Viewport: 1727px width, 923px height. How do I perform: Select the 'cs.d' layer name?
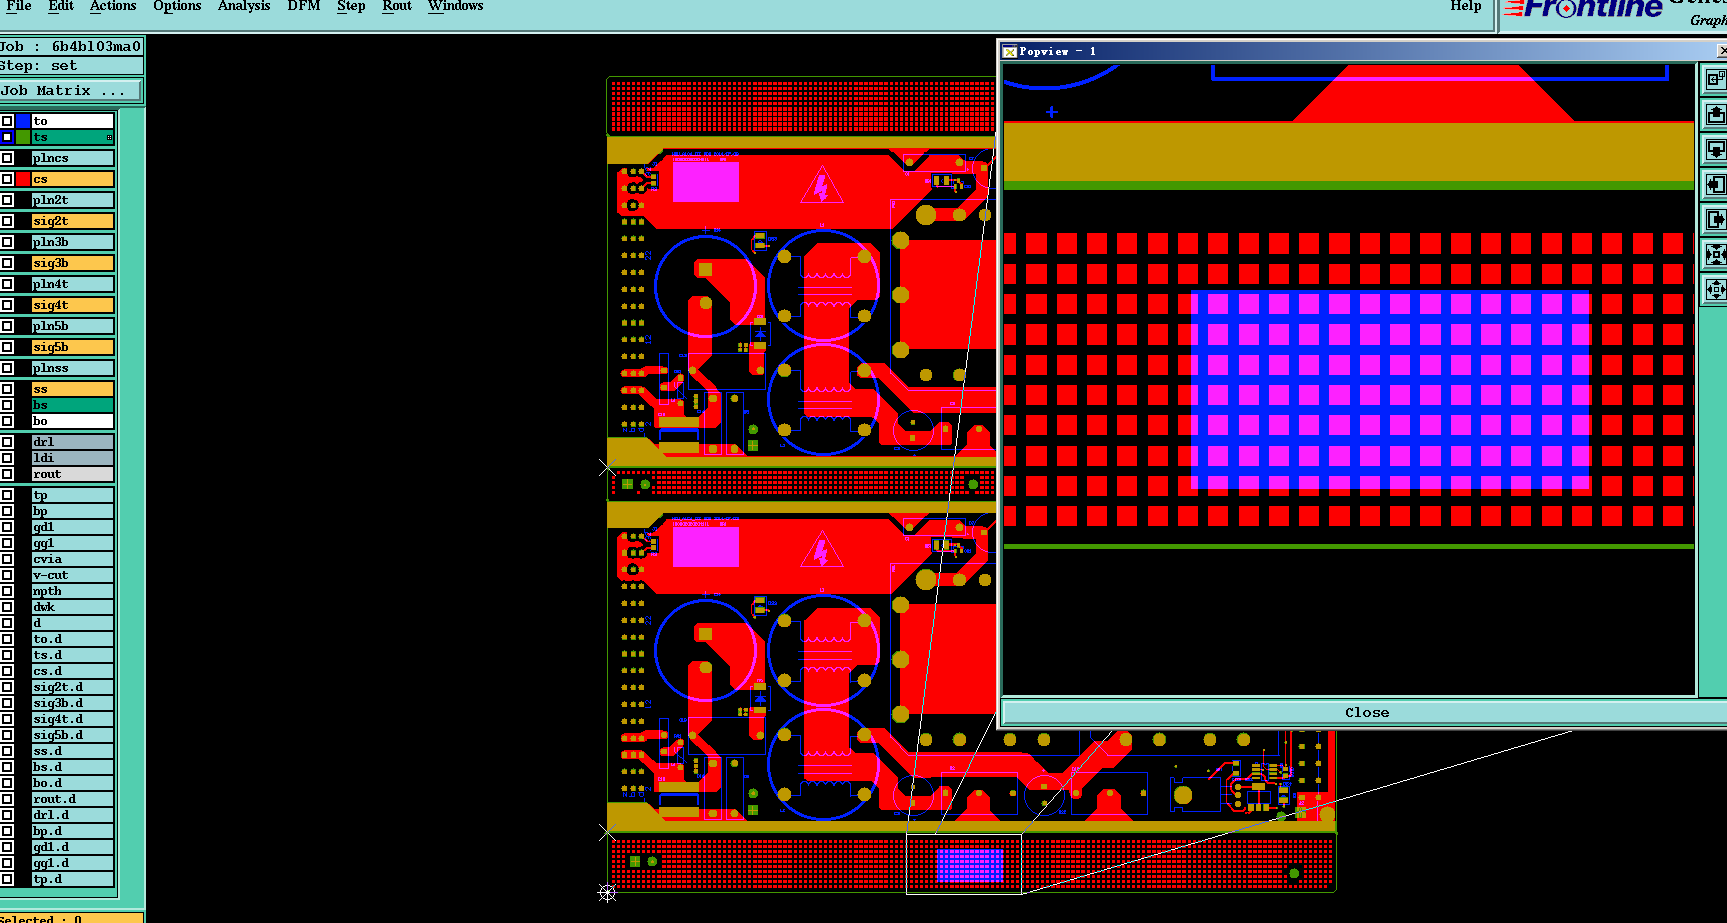click(x=72, y=671)
